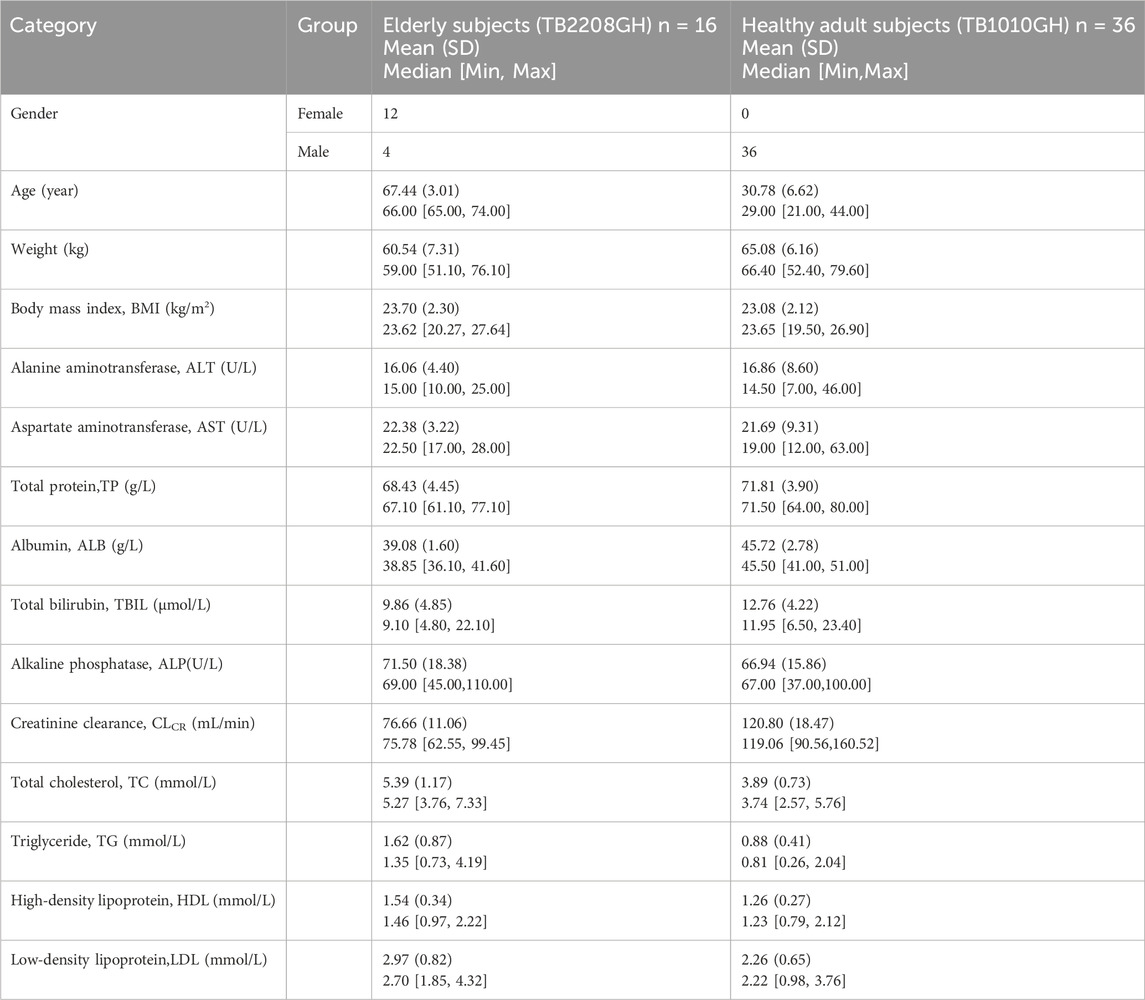The width and height of the screenshot is (1145, 1000).
Task: Click the Female group cell
Action: tap(320, 114)
